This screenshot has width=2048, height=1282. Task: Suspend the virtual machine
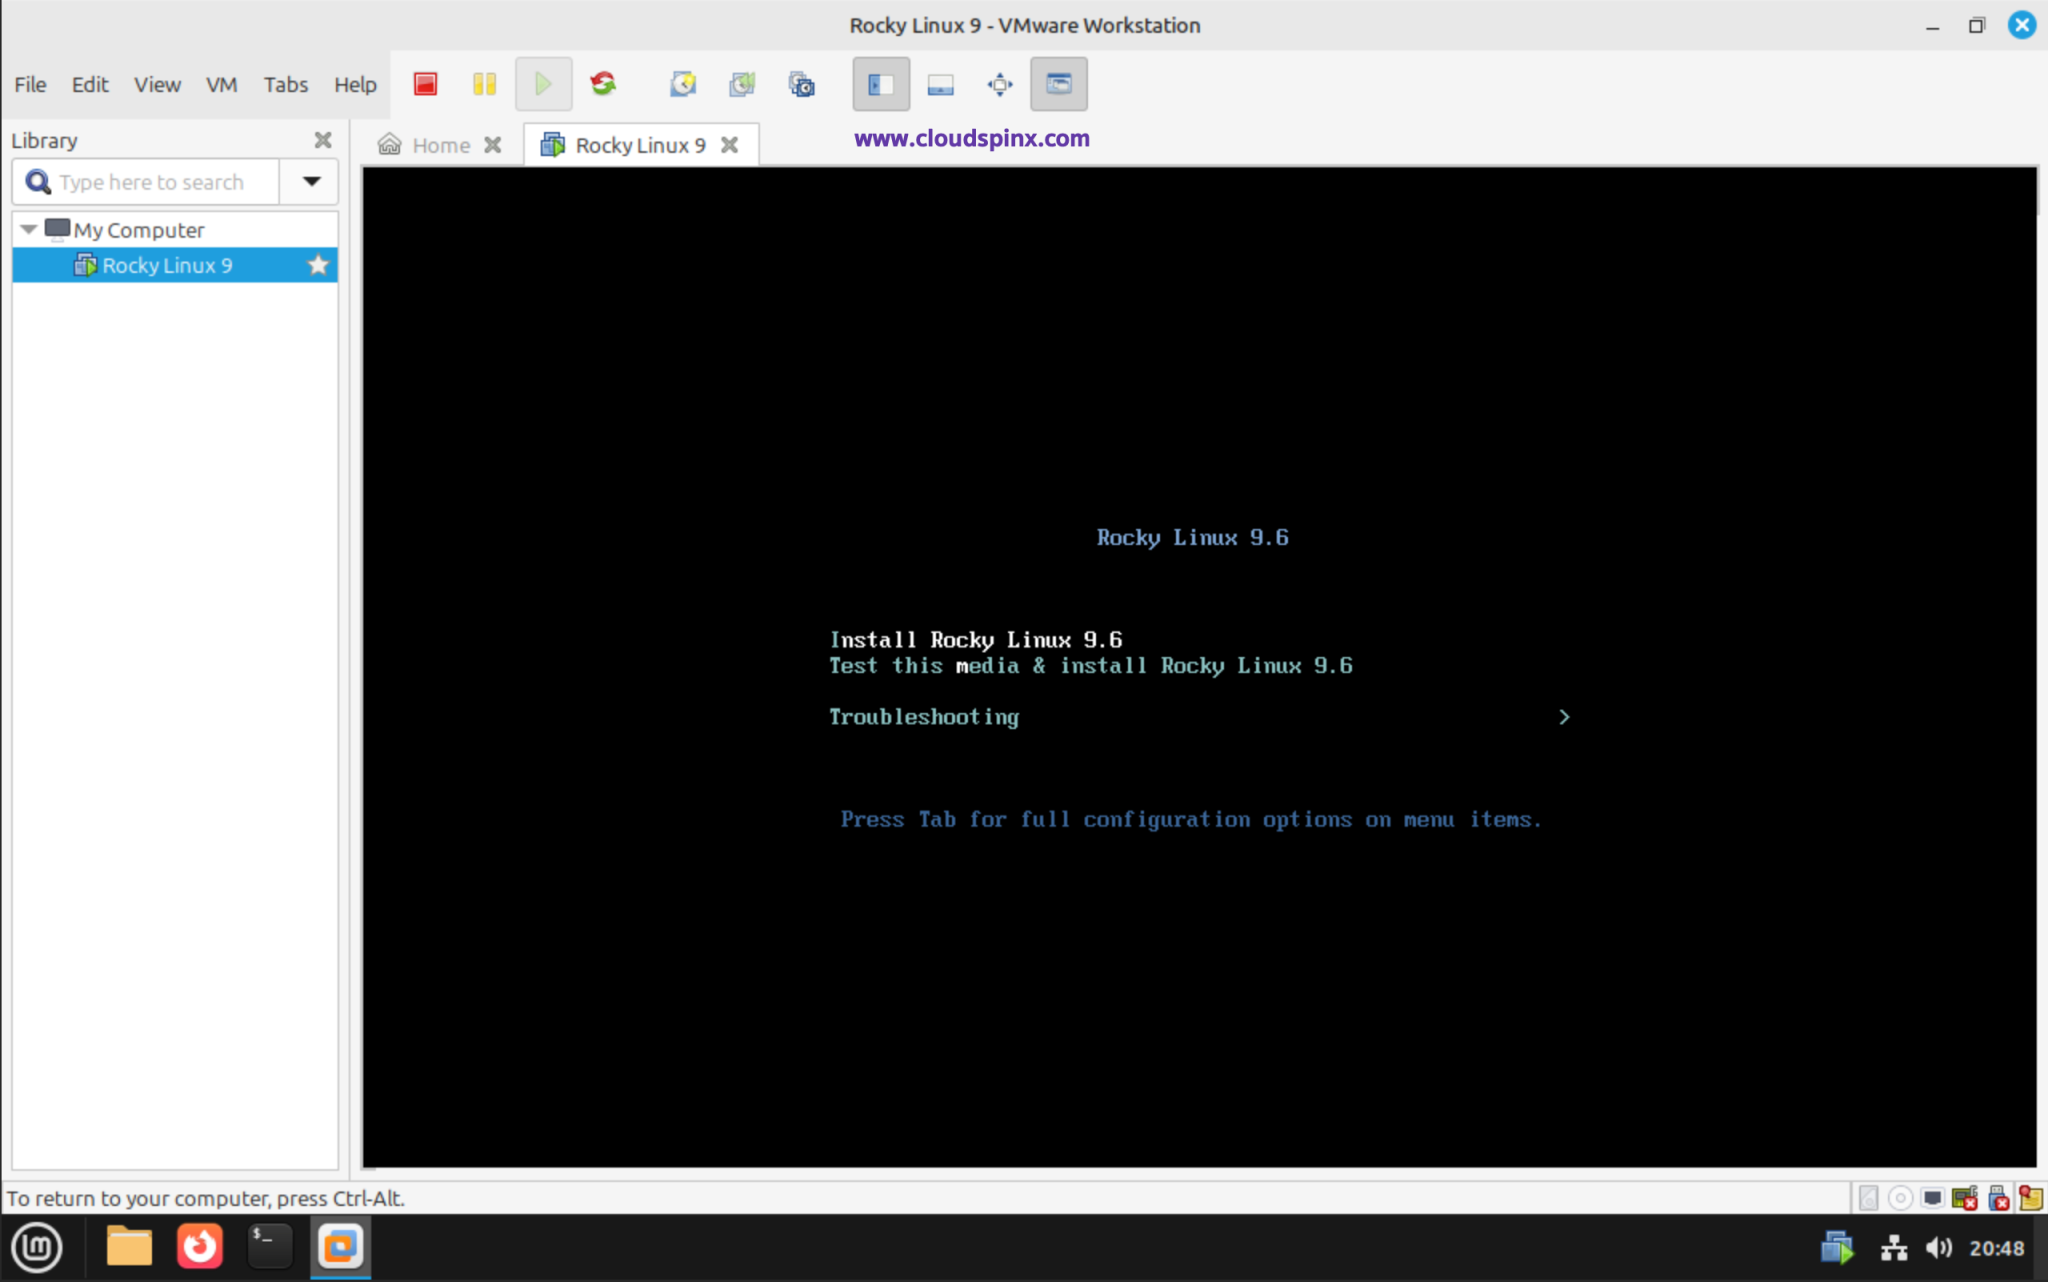(484, 84)
